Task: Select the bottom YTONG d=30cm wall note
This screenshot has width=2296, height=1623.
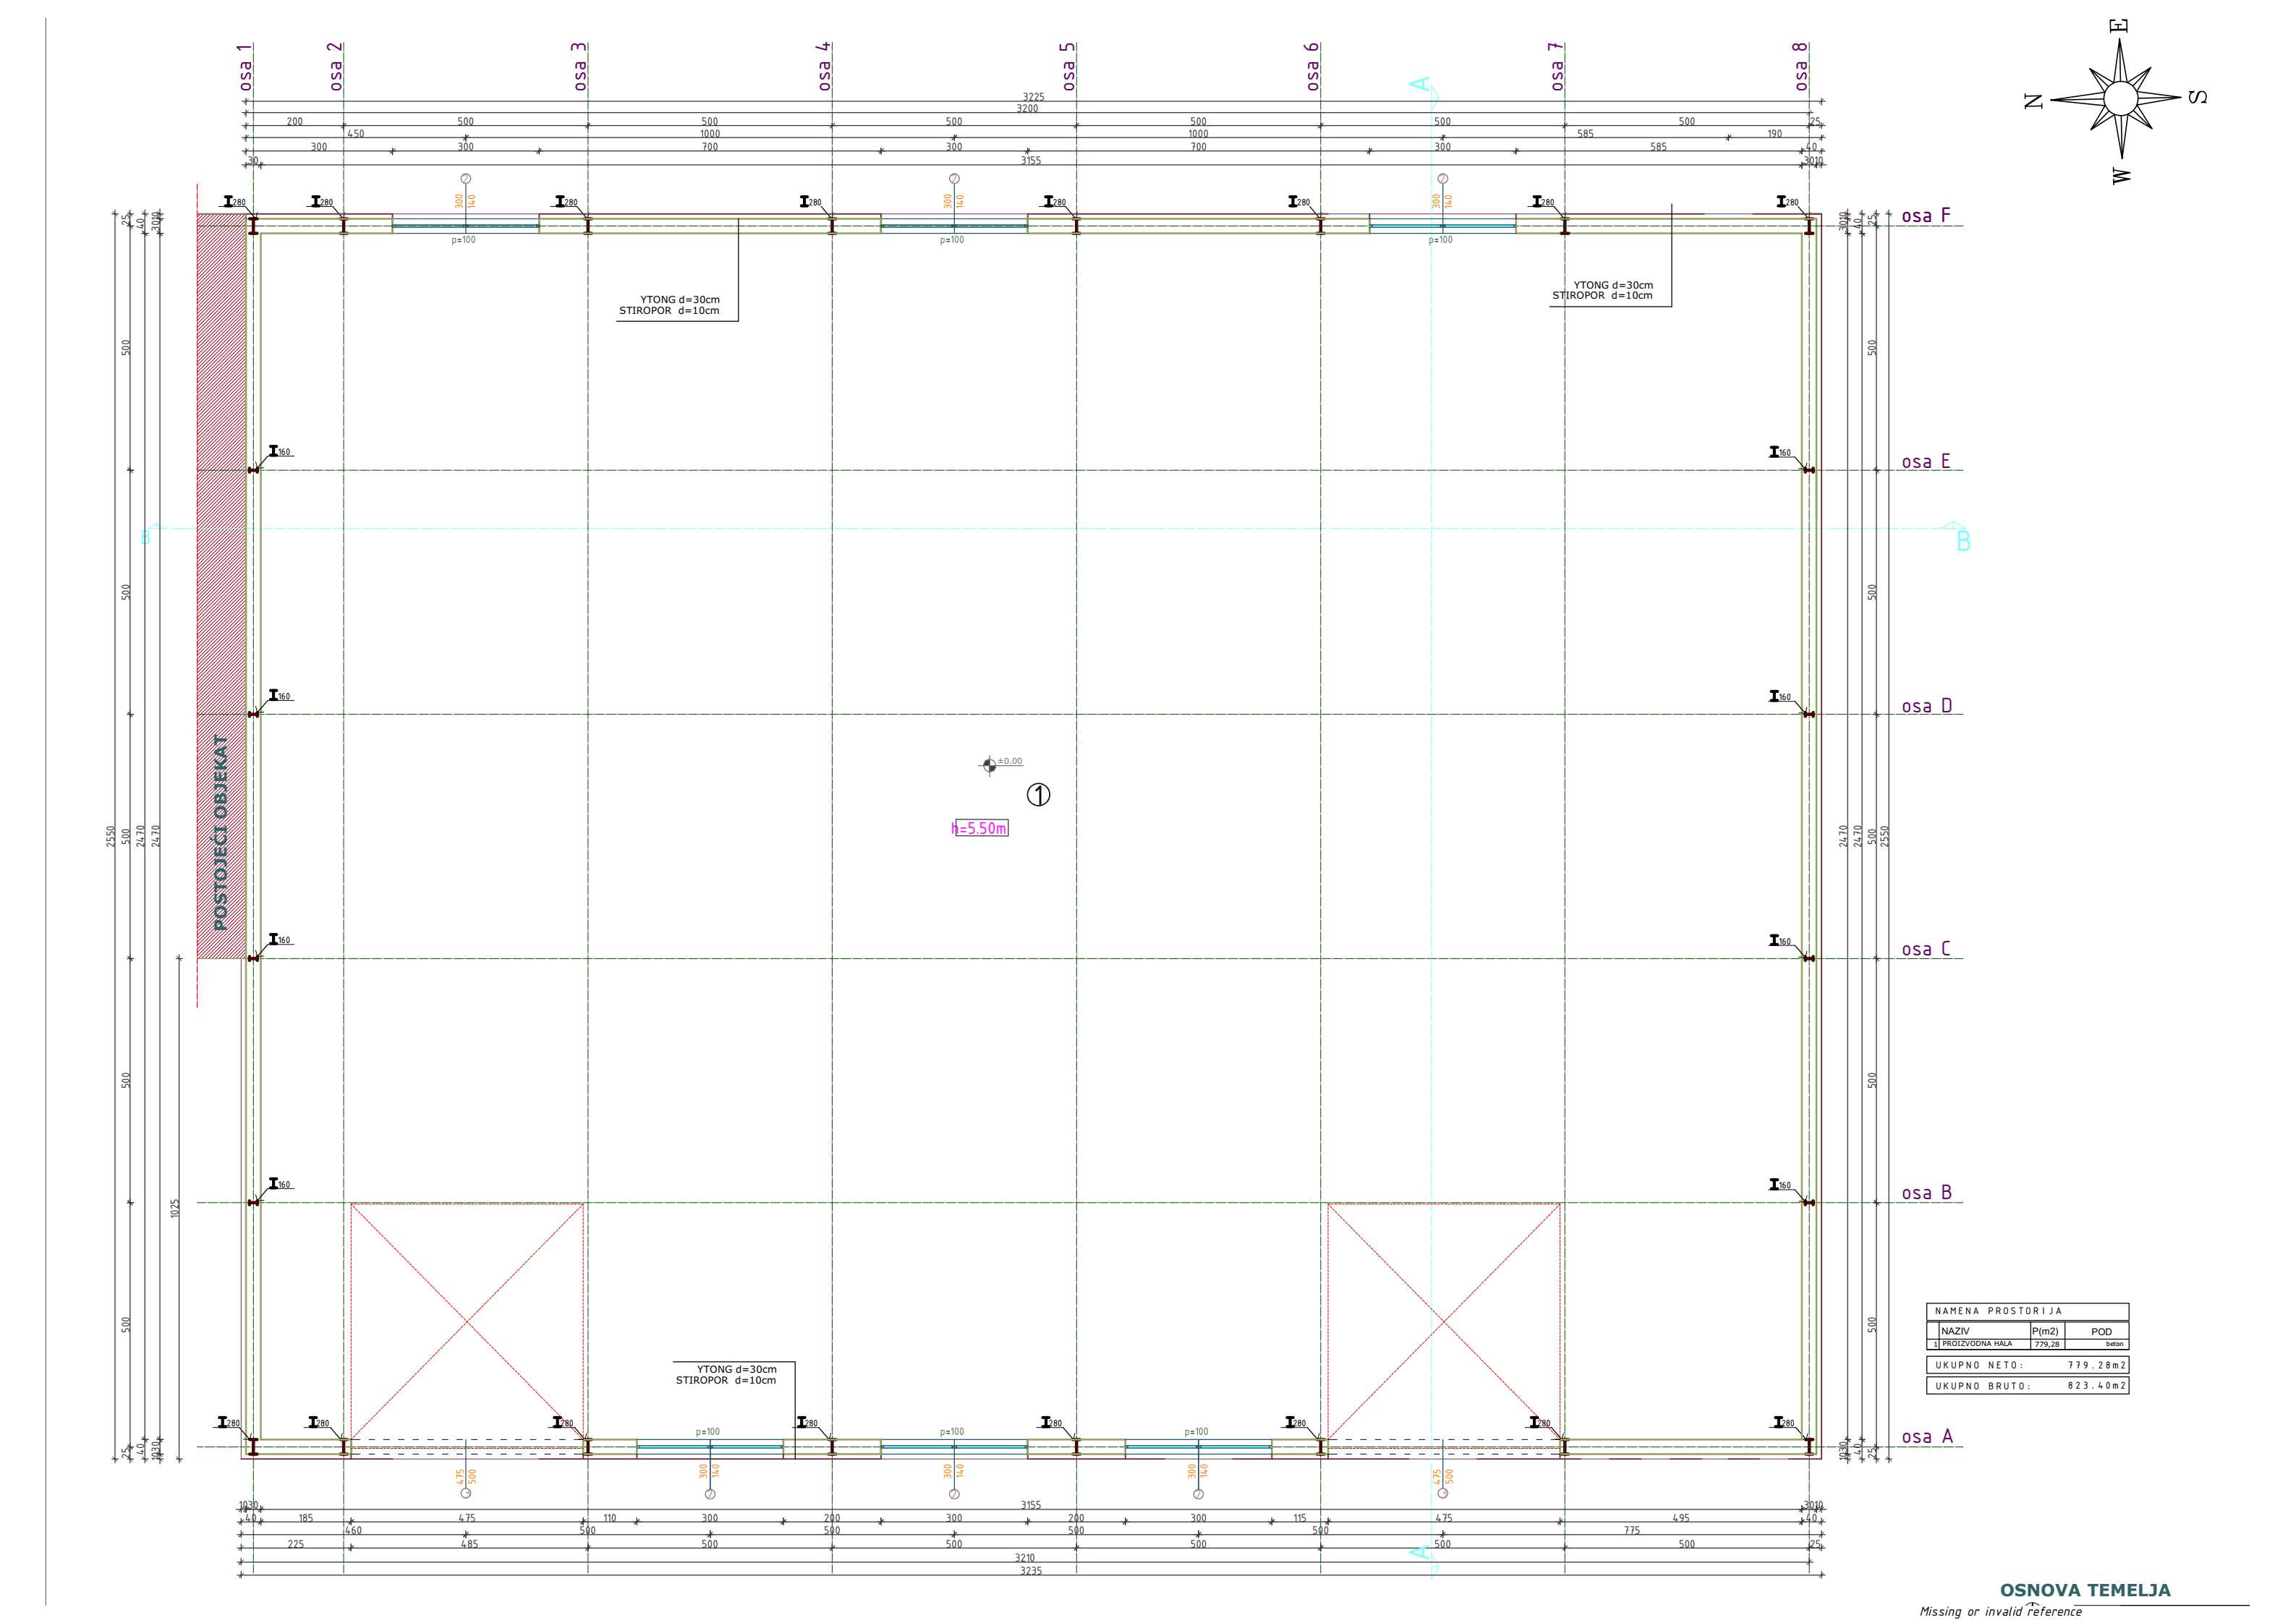Action: click(736, 1369)
